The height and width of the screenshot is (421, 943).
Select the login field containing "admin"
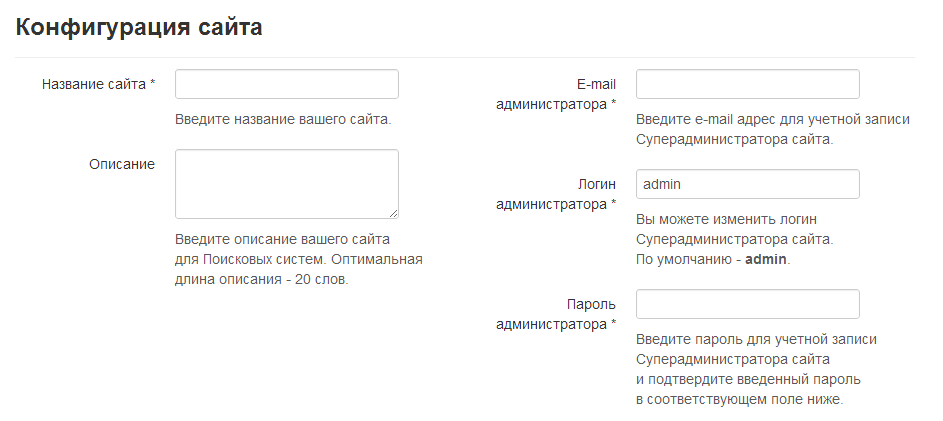pos(748,184)
